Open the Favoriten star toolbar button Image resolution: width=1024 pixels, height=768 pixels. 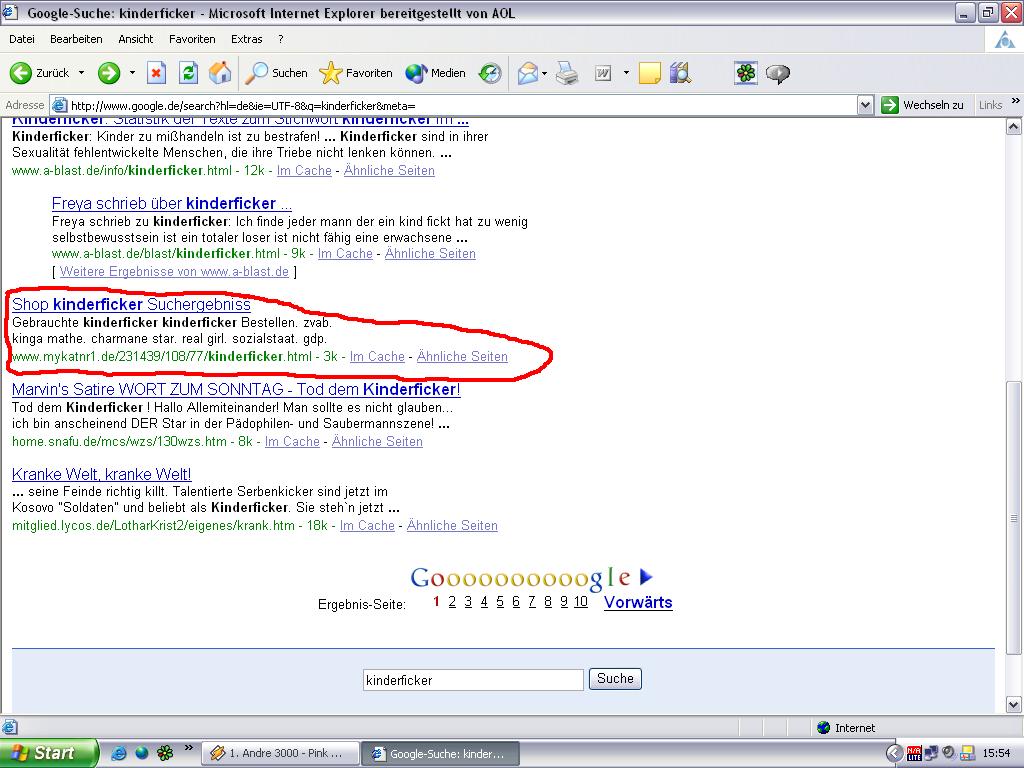coord(356,73)
